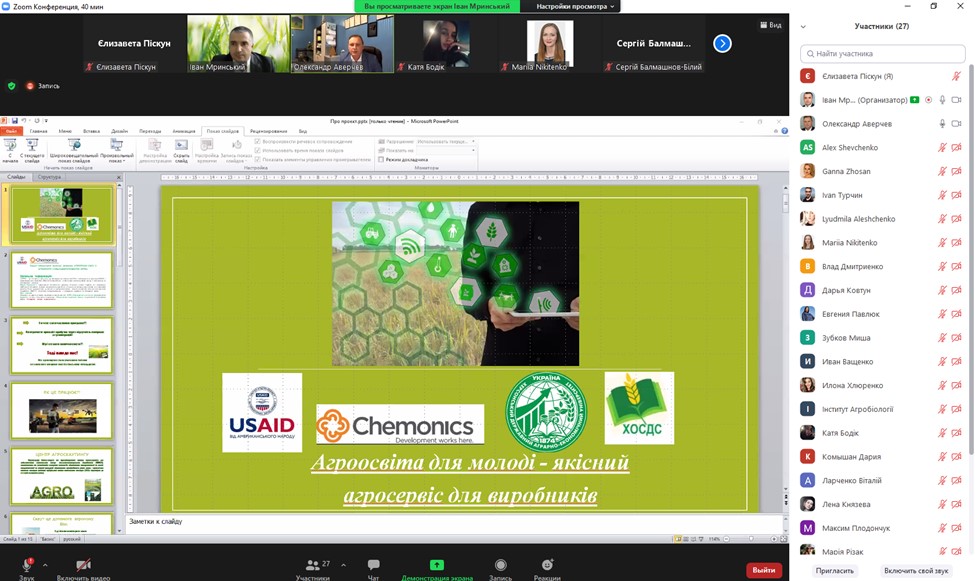Click Alex Shevchenko's muted microphone icon

(x=943, y=147)
